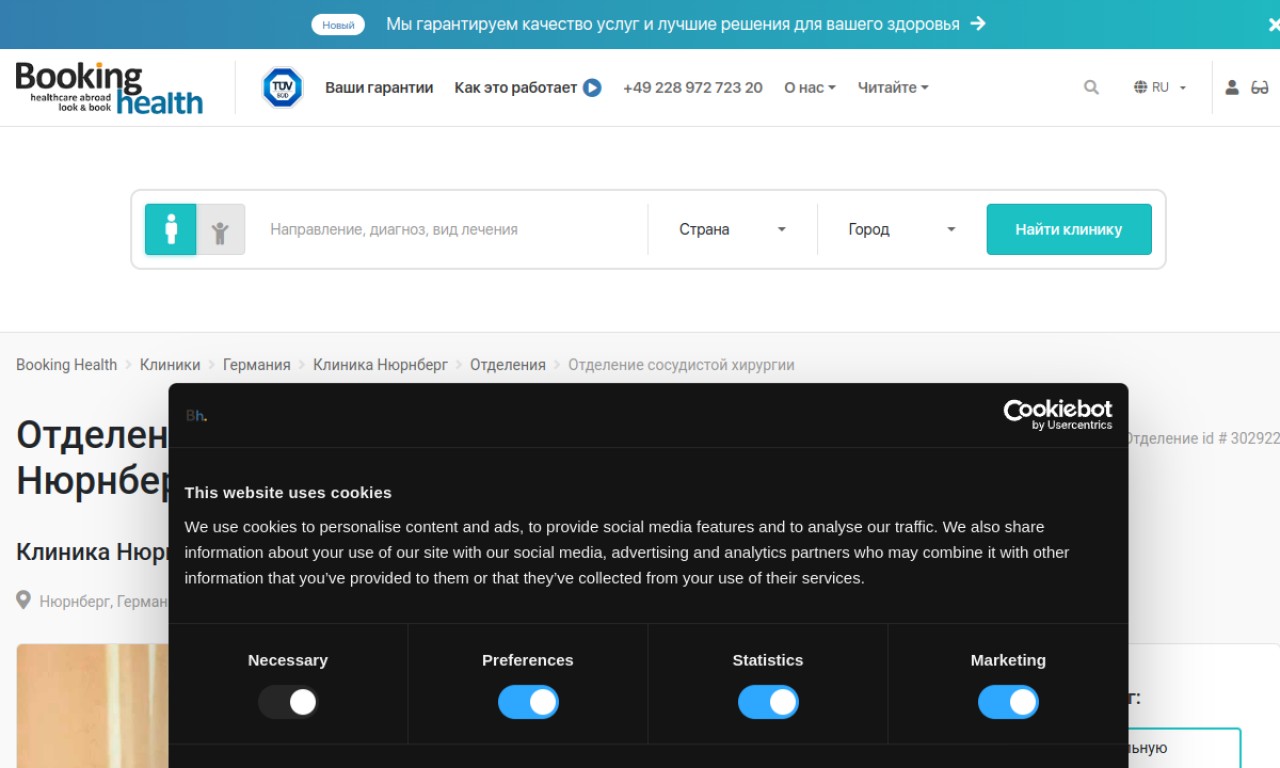1280x768 pixels.
Task: Open the Город dropdown
Action: 901,230
